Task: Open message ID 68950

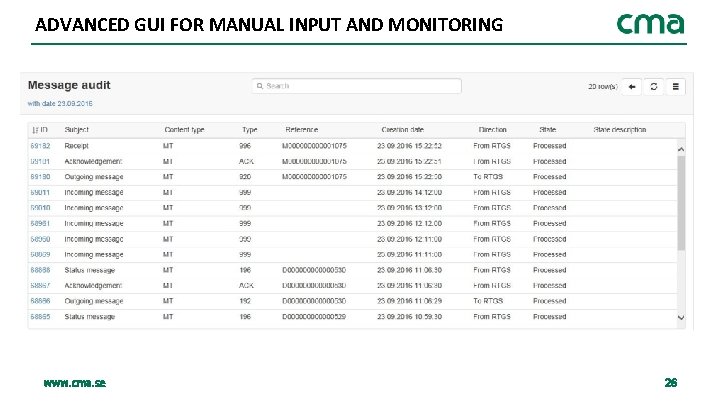Action: [x=40, y=239]
